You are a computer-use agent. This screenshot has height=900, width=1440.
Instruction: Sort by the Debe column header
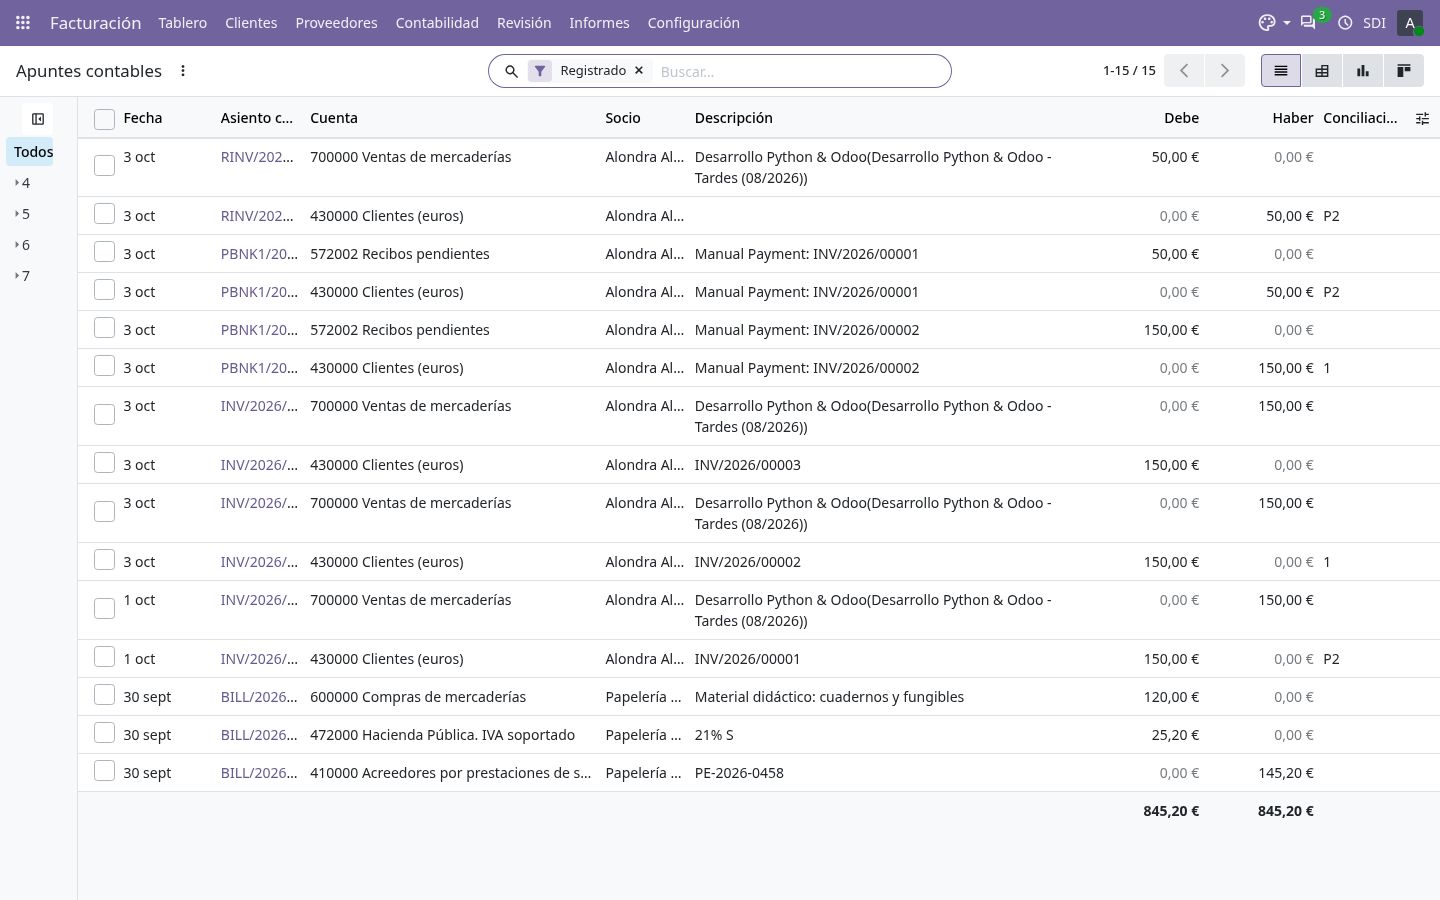click(1181, 118)
